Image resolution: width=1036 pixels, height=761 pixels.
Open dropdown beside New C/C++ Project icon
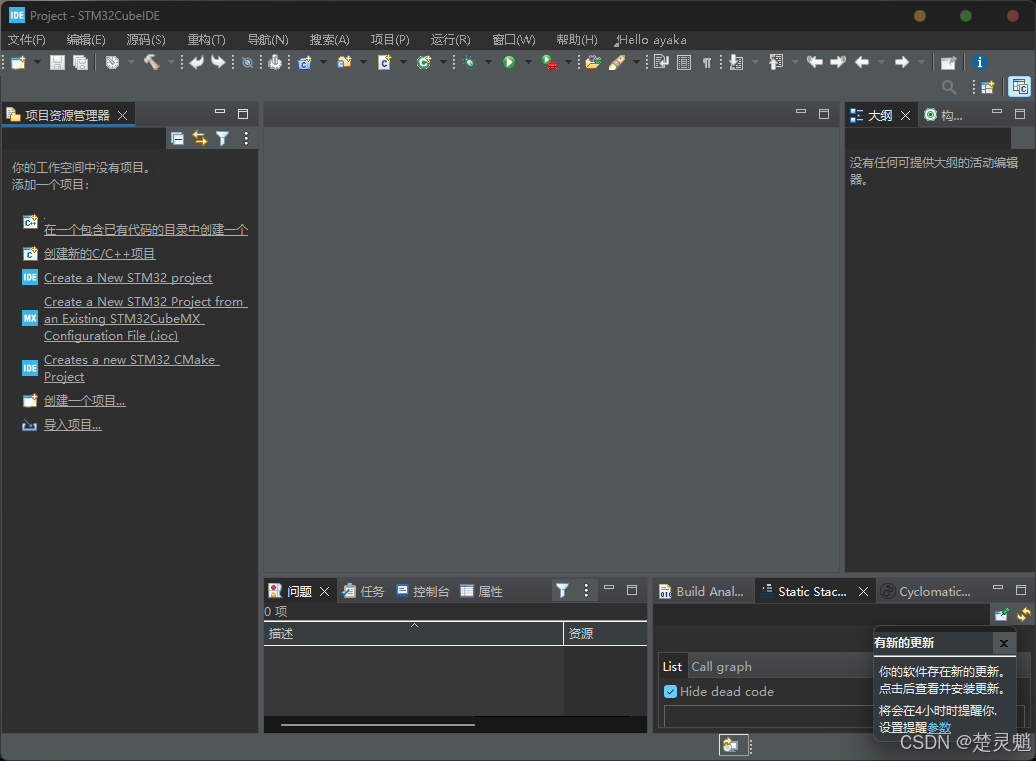tap(323, 63)
